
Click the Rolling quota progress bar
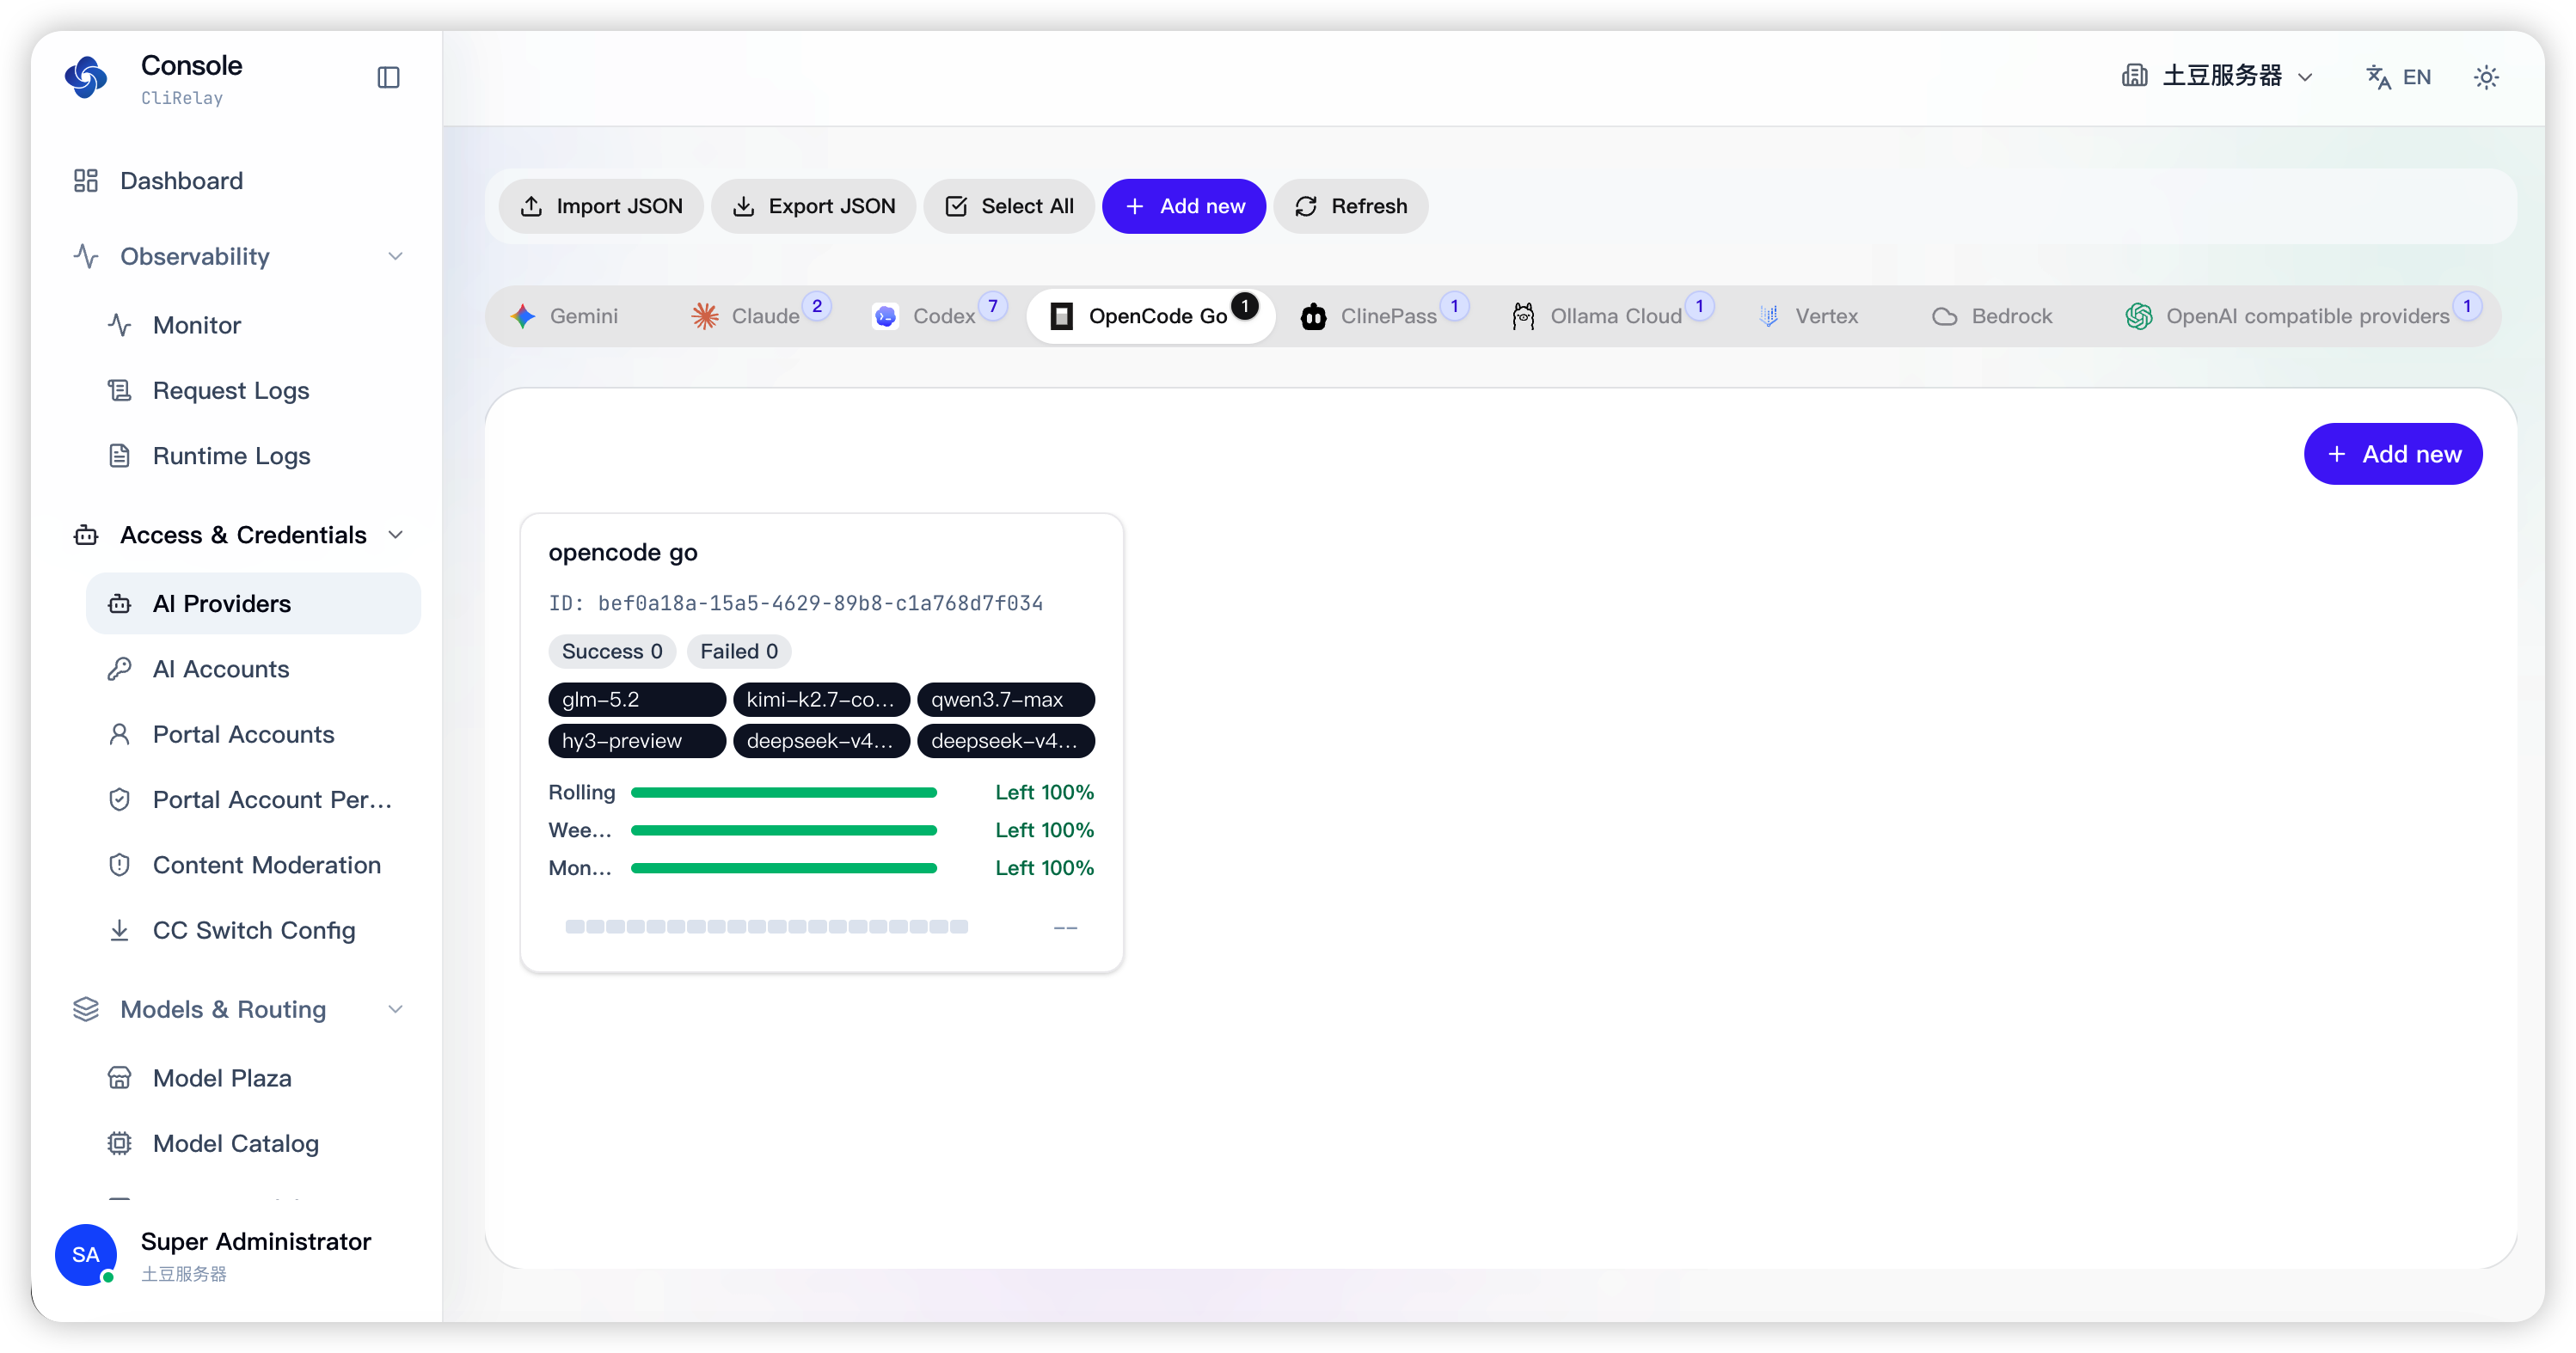tap(784, 793)
